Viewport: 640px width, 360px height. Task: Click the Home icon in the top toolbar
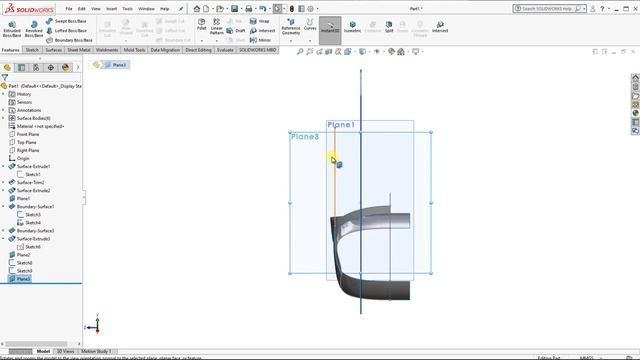pos(197,9)
